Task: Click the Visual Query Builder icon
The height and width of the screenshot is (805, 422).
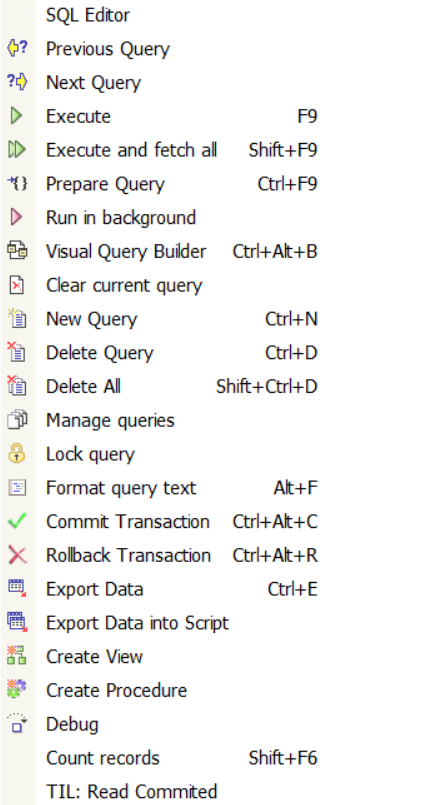Action: pos(17,251)
